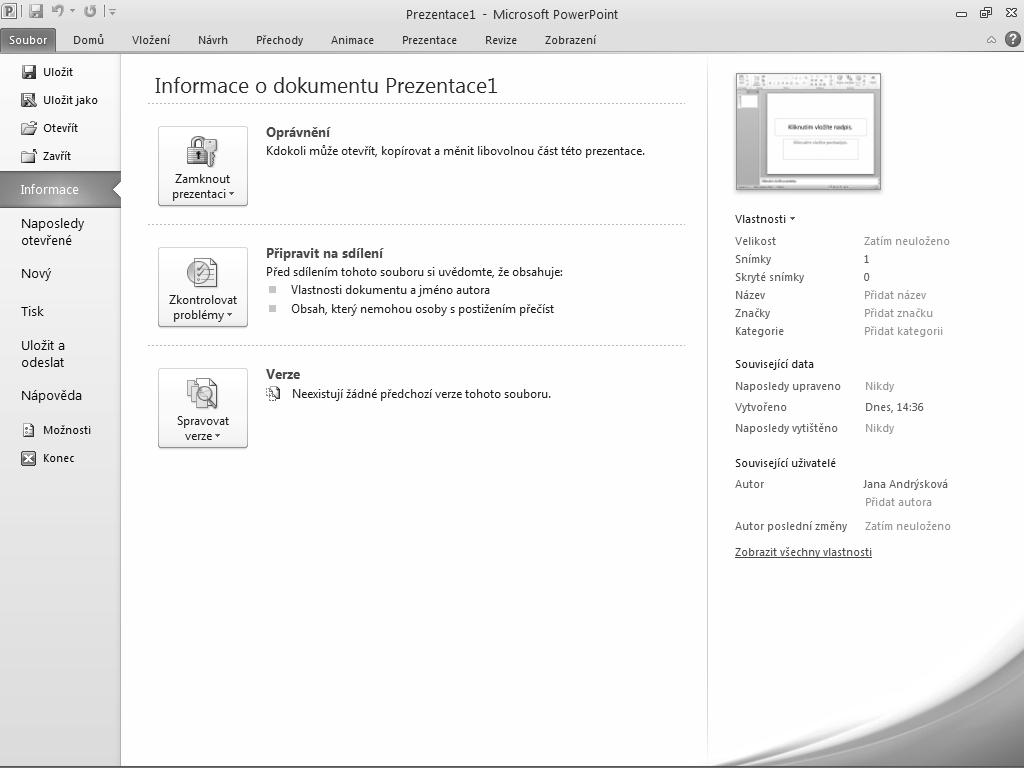Click Neexistují žádné předchozí verze text
The width and height of the screenshot is (1024, 768).
pos(421,394)
